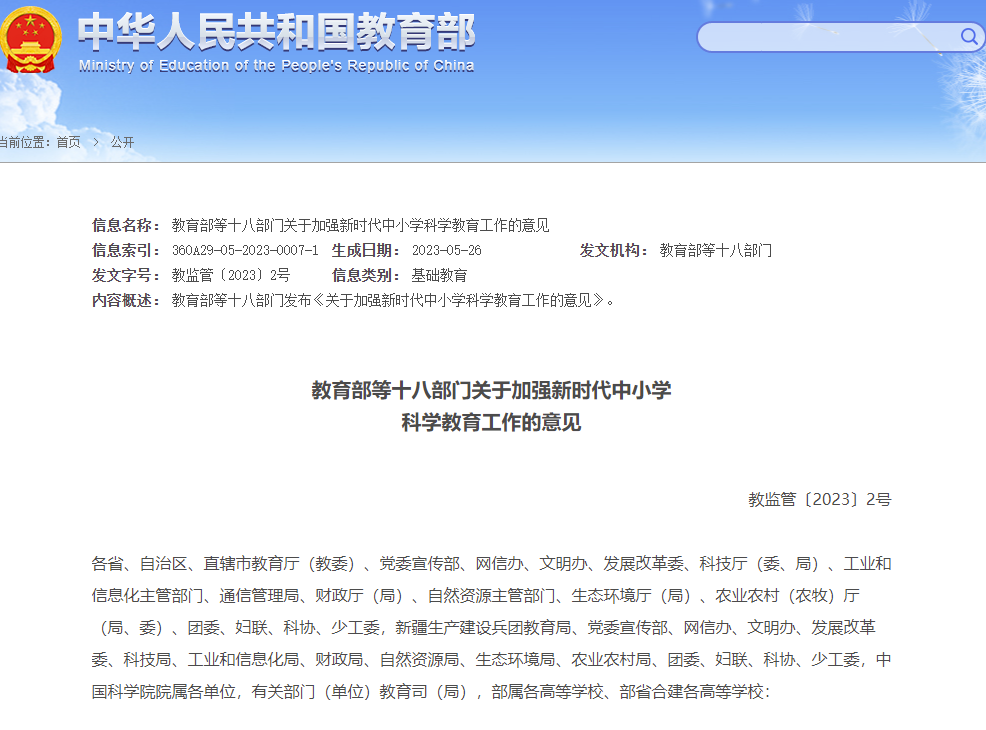Click the search magnifier icon

[x=968, y=36]
